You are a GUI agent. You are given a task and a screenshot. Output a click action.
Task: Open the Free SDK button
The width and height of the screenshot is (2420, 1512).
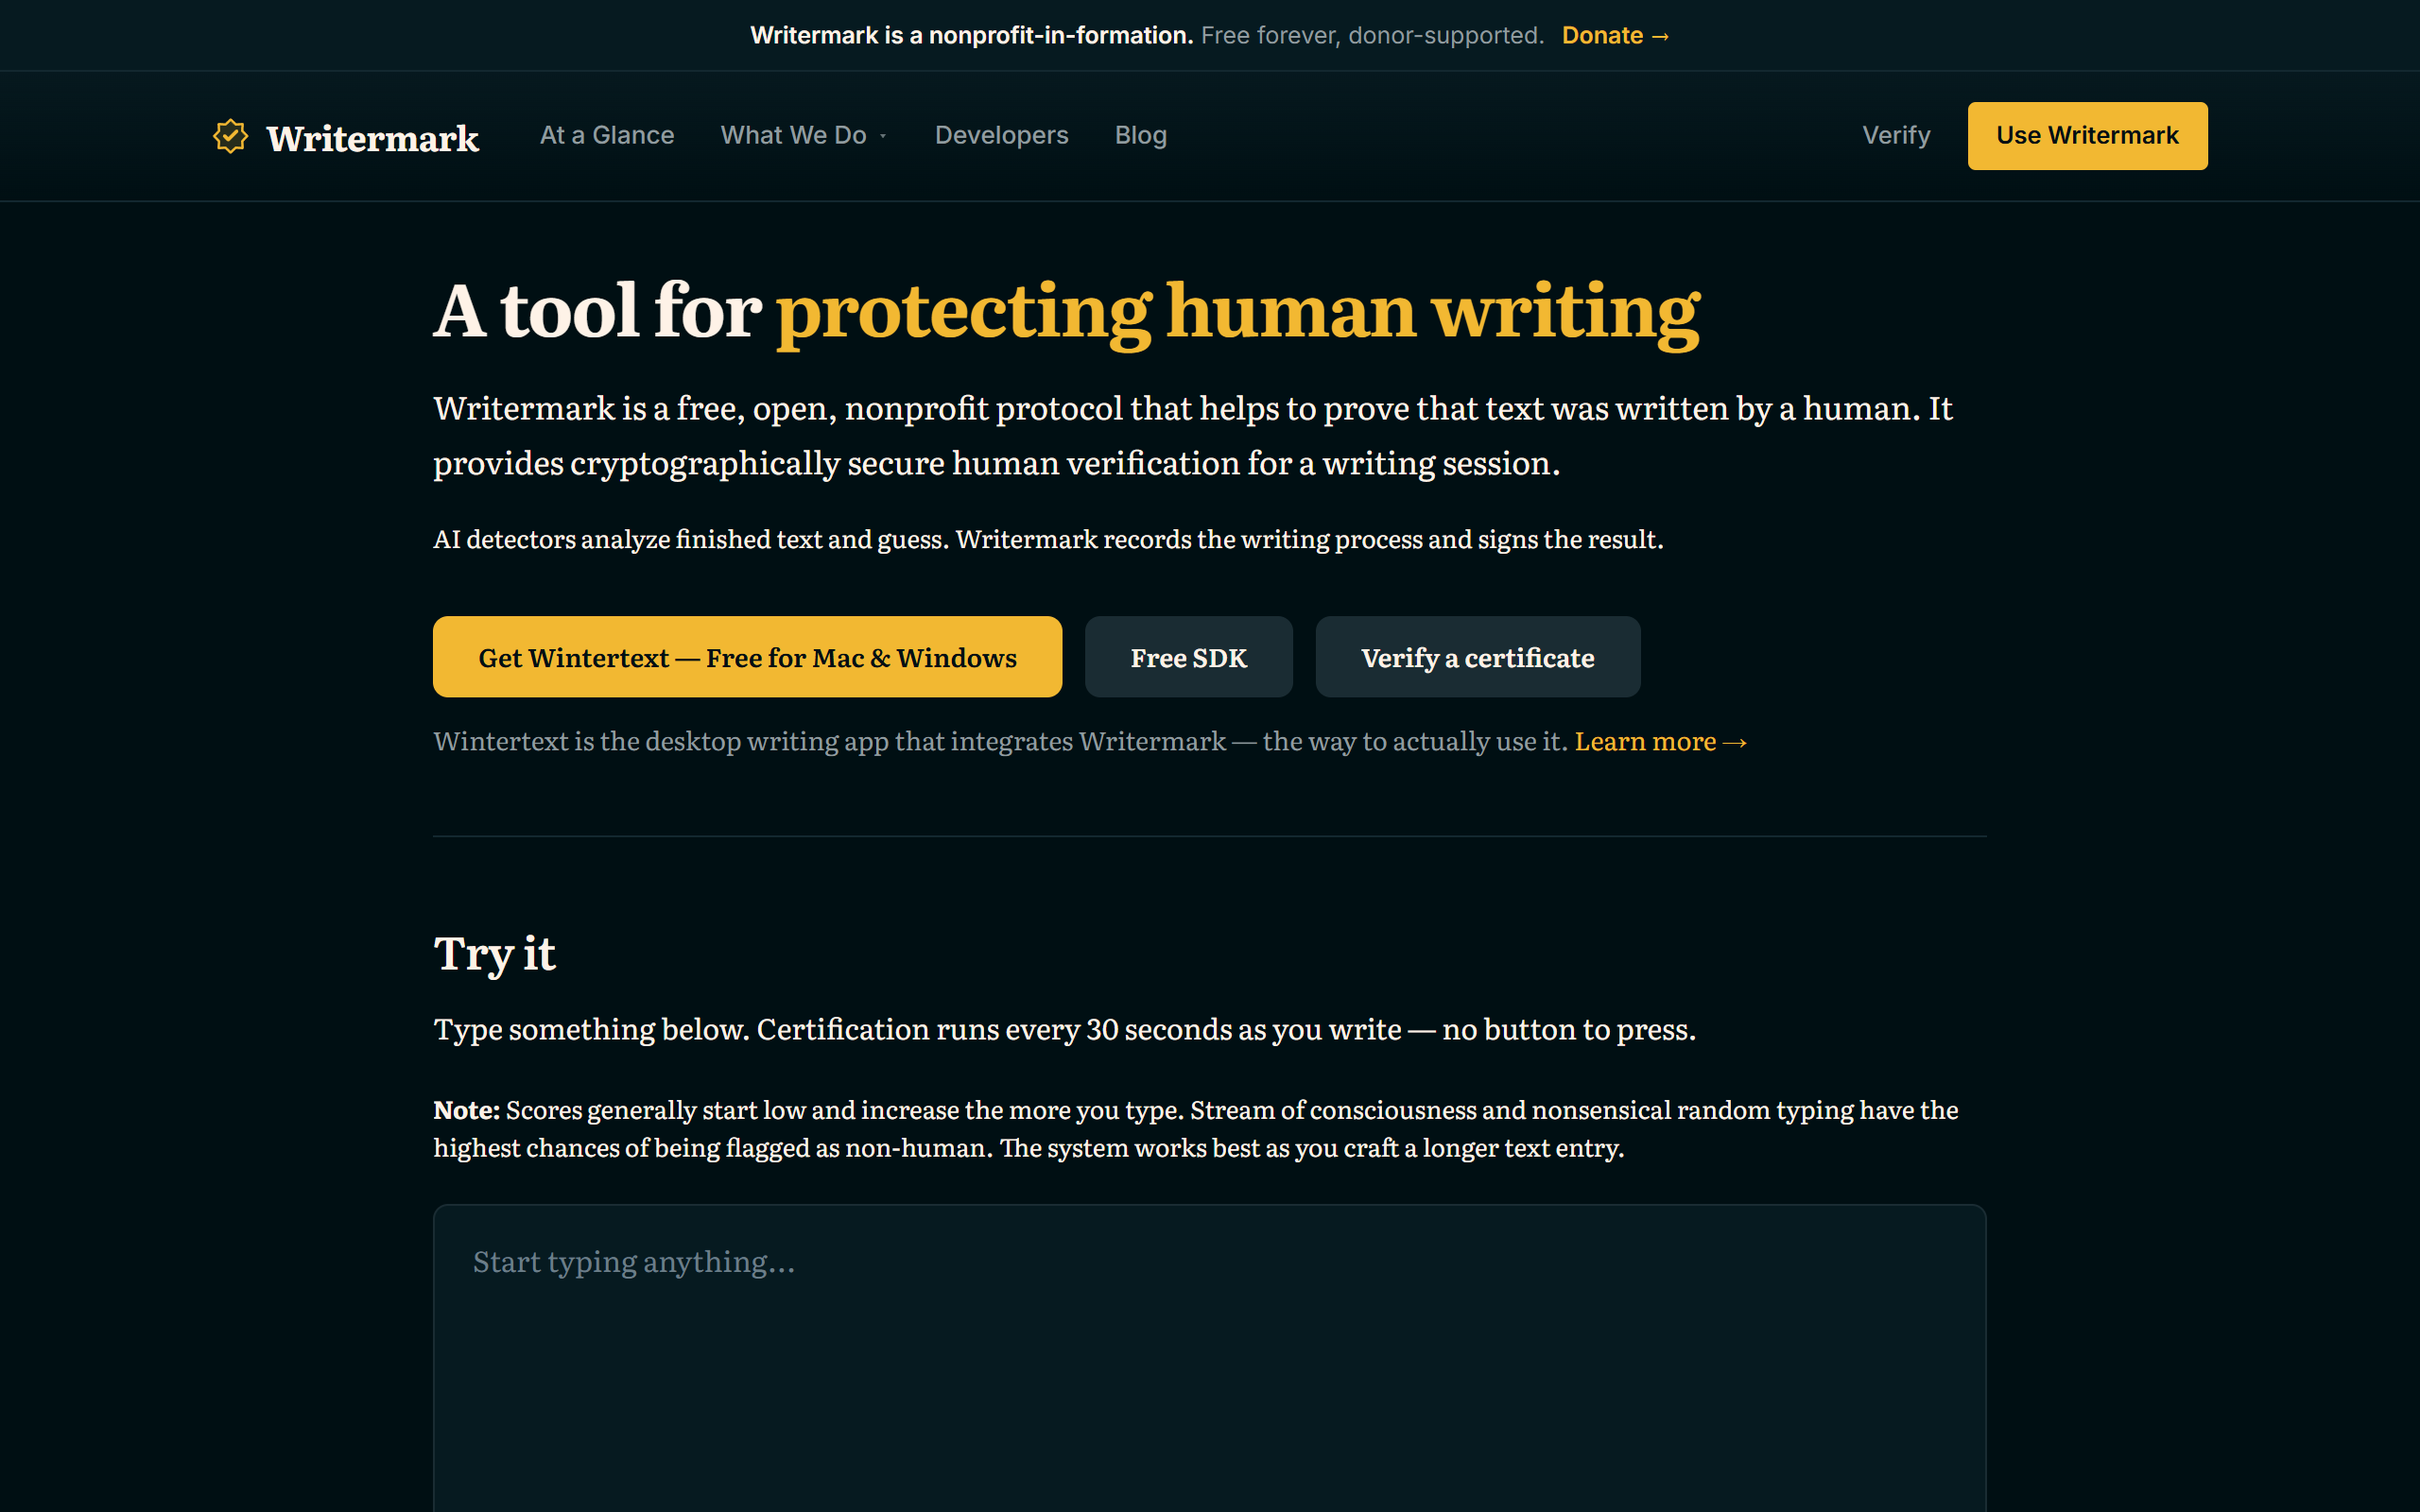1188,657
